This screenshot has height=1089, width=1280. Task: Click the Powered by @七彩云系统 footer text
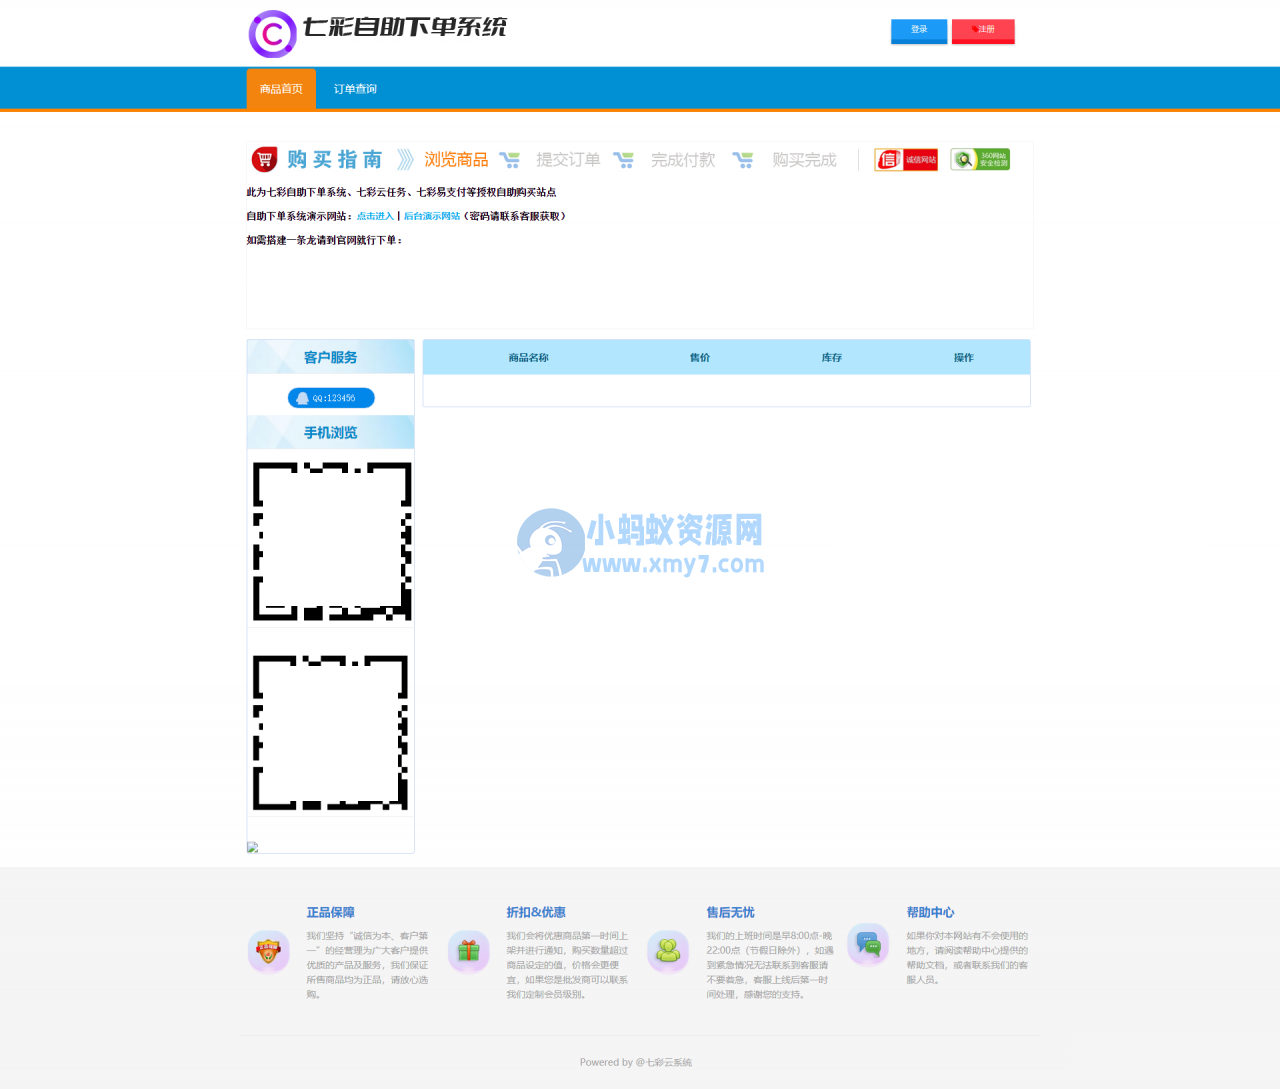click(x=636, y=1062)
